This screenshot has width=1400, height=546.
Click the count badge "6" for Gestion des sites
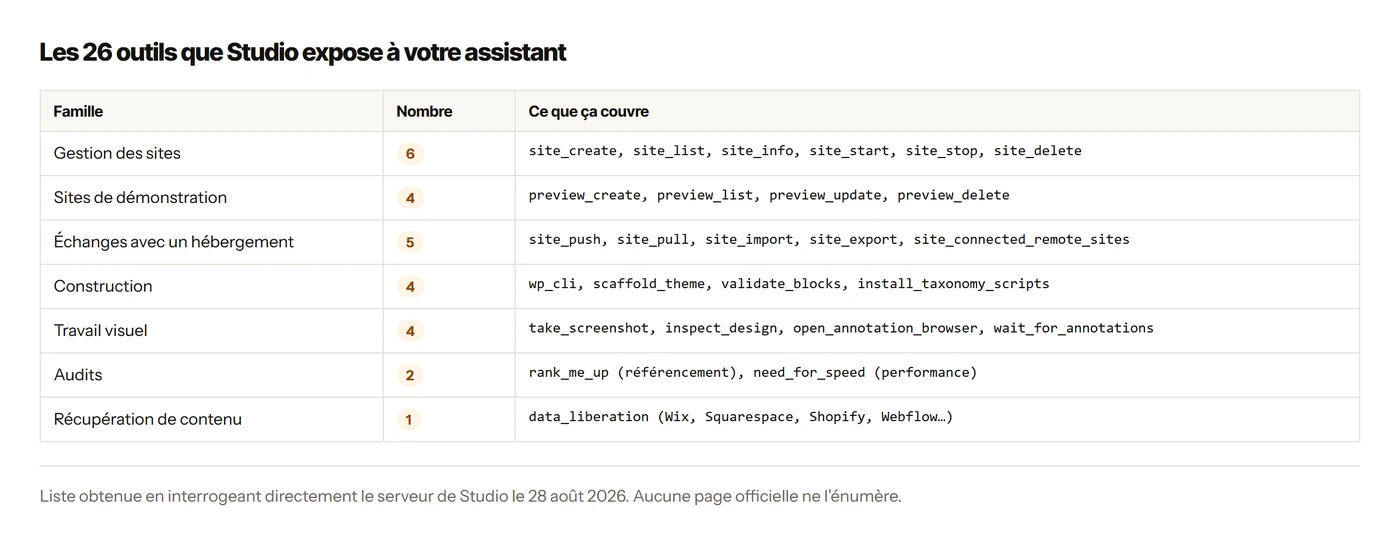tap(410, 154)
